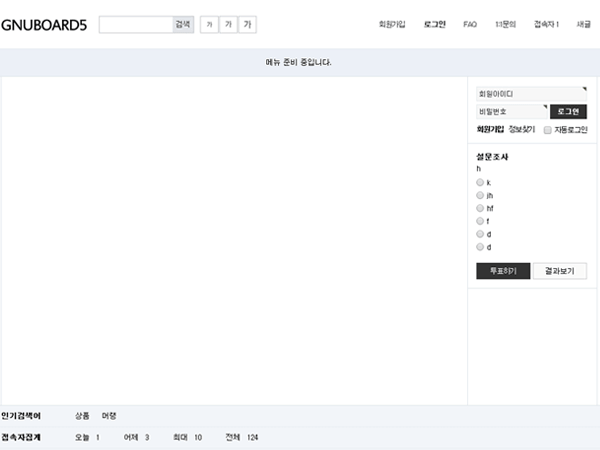This screenshot has width=600, height=450.
Task: Select the 'jh' poll option
Action: click(x=480, y=196)
